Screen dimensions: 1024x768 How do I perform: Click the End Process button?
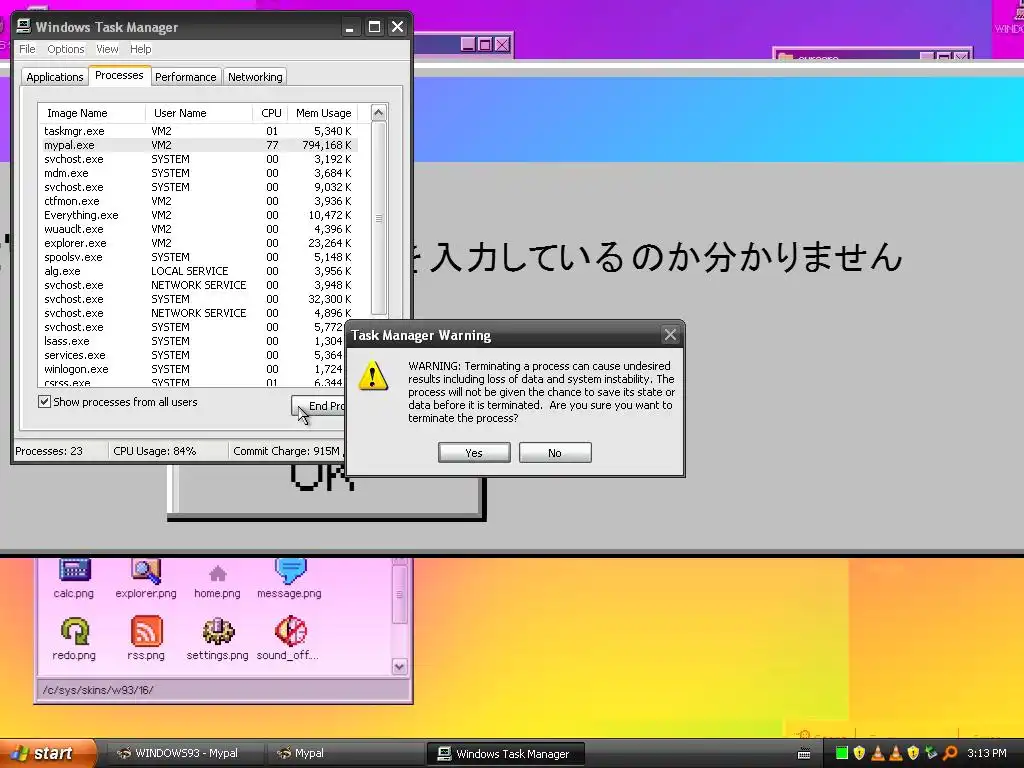click(318, 406)
